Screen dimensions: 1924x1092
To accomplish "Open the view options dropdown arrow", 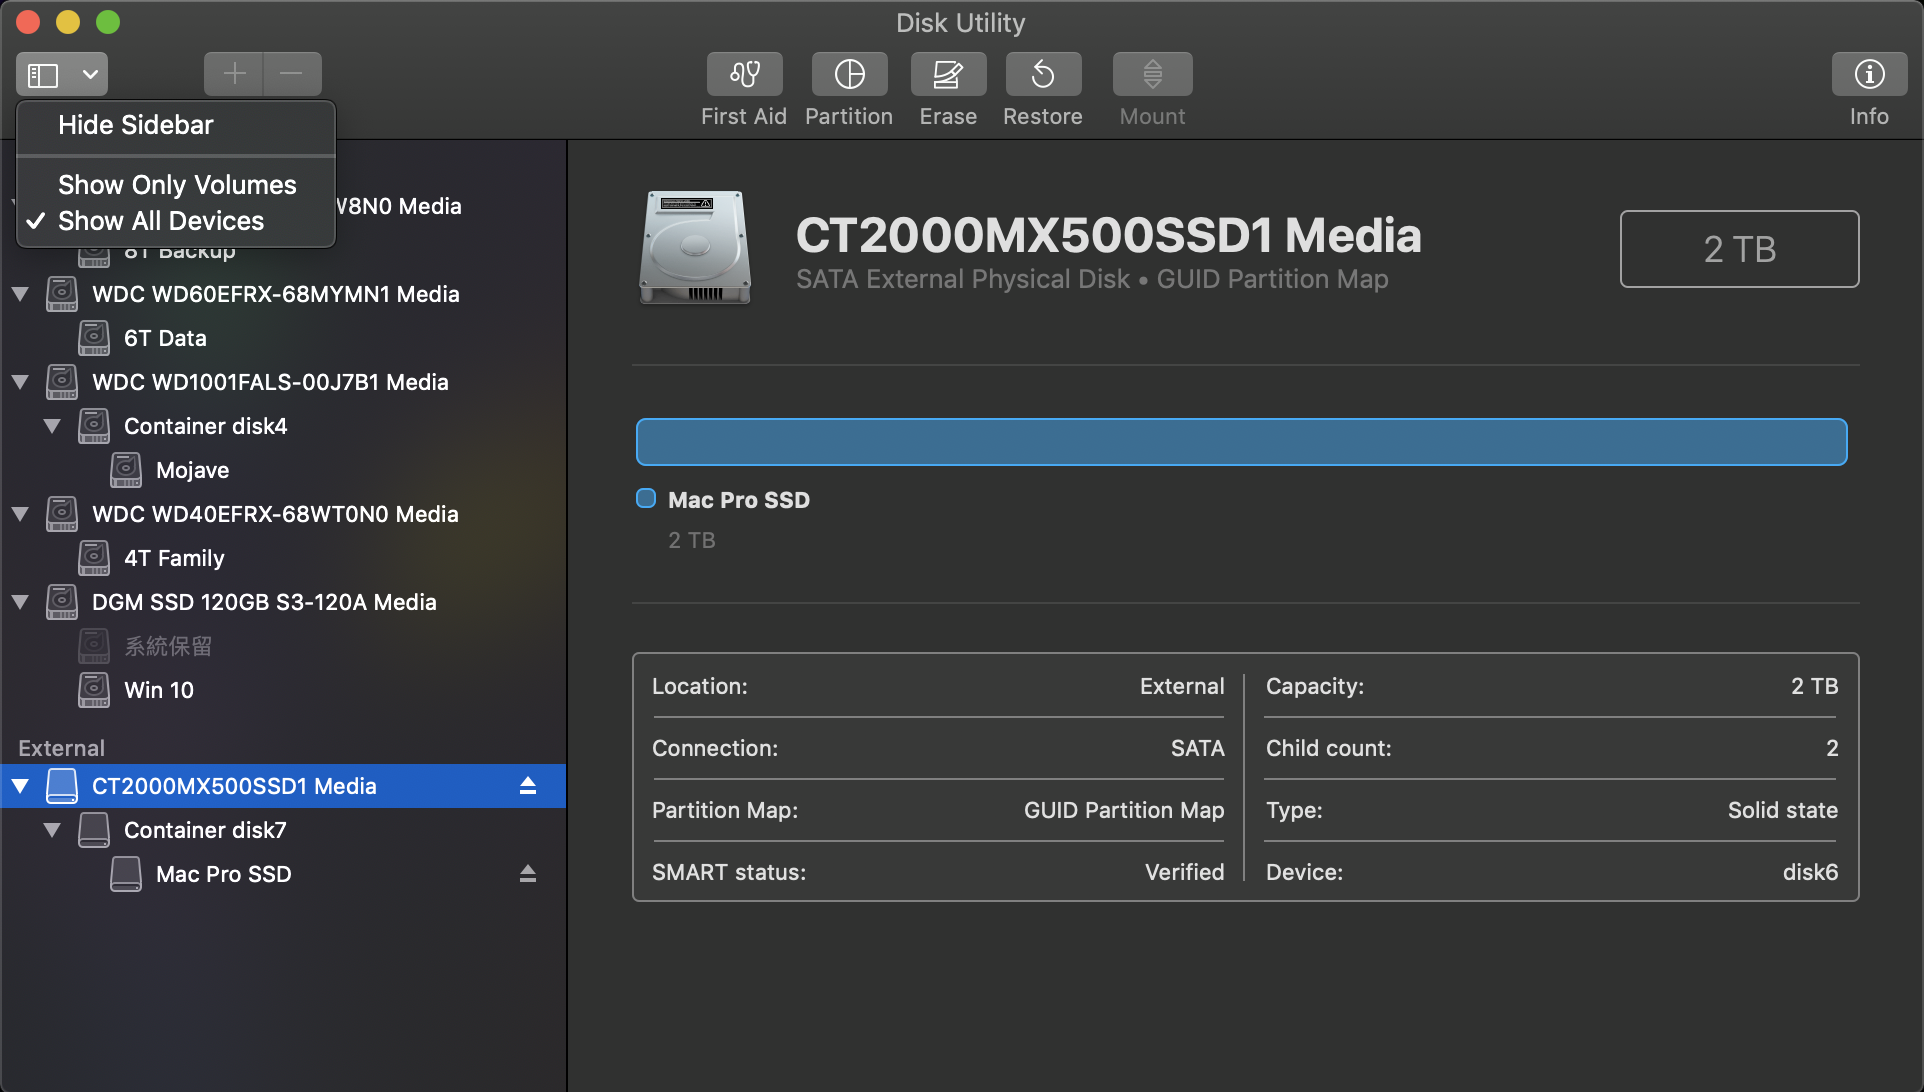I will [x=90, y=75].
